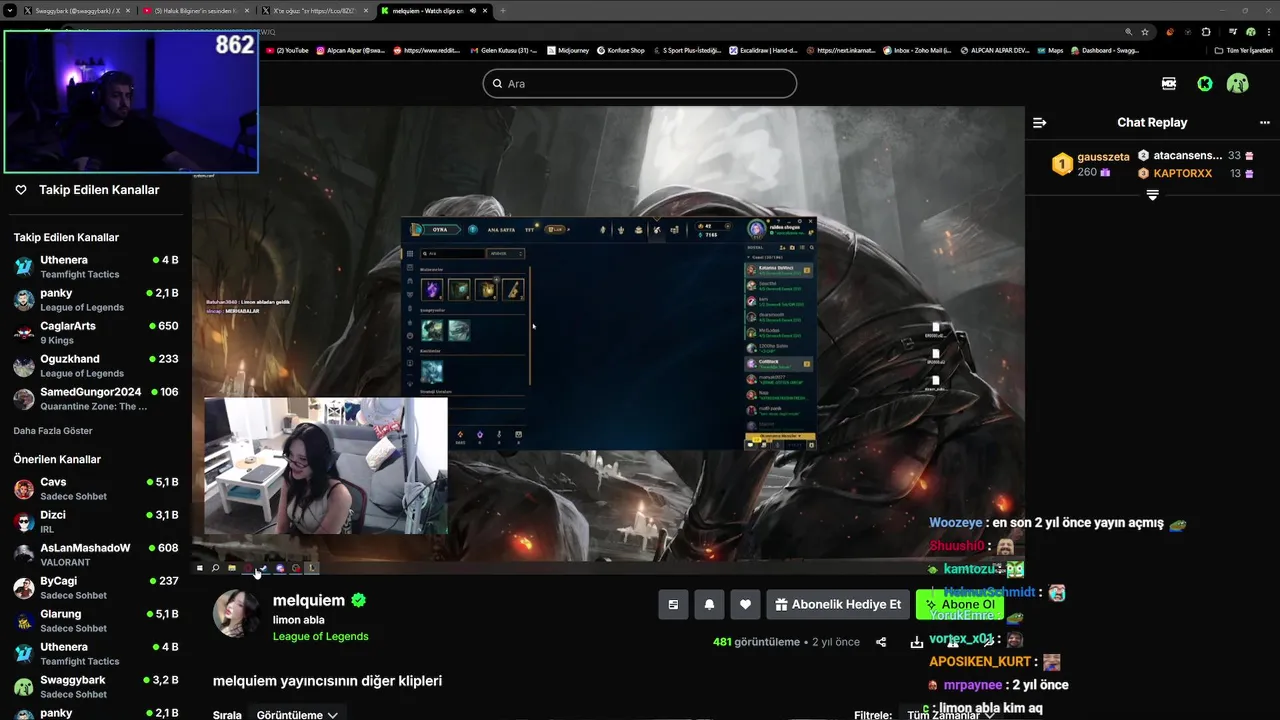Click the green verified badge next to melquiem
The image size is (1280, 720).
(x=358, y=600)
